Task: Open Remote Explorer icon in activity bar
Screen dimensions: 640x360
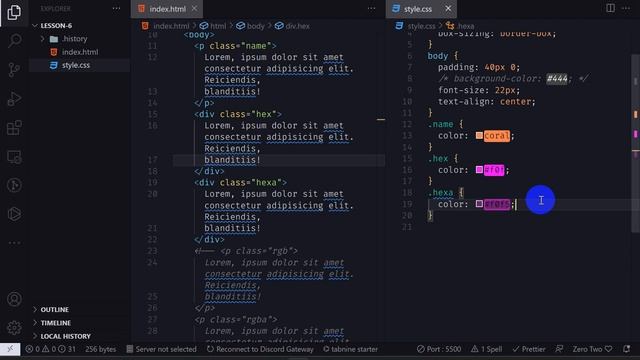Action: click(x=14, y=157)
